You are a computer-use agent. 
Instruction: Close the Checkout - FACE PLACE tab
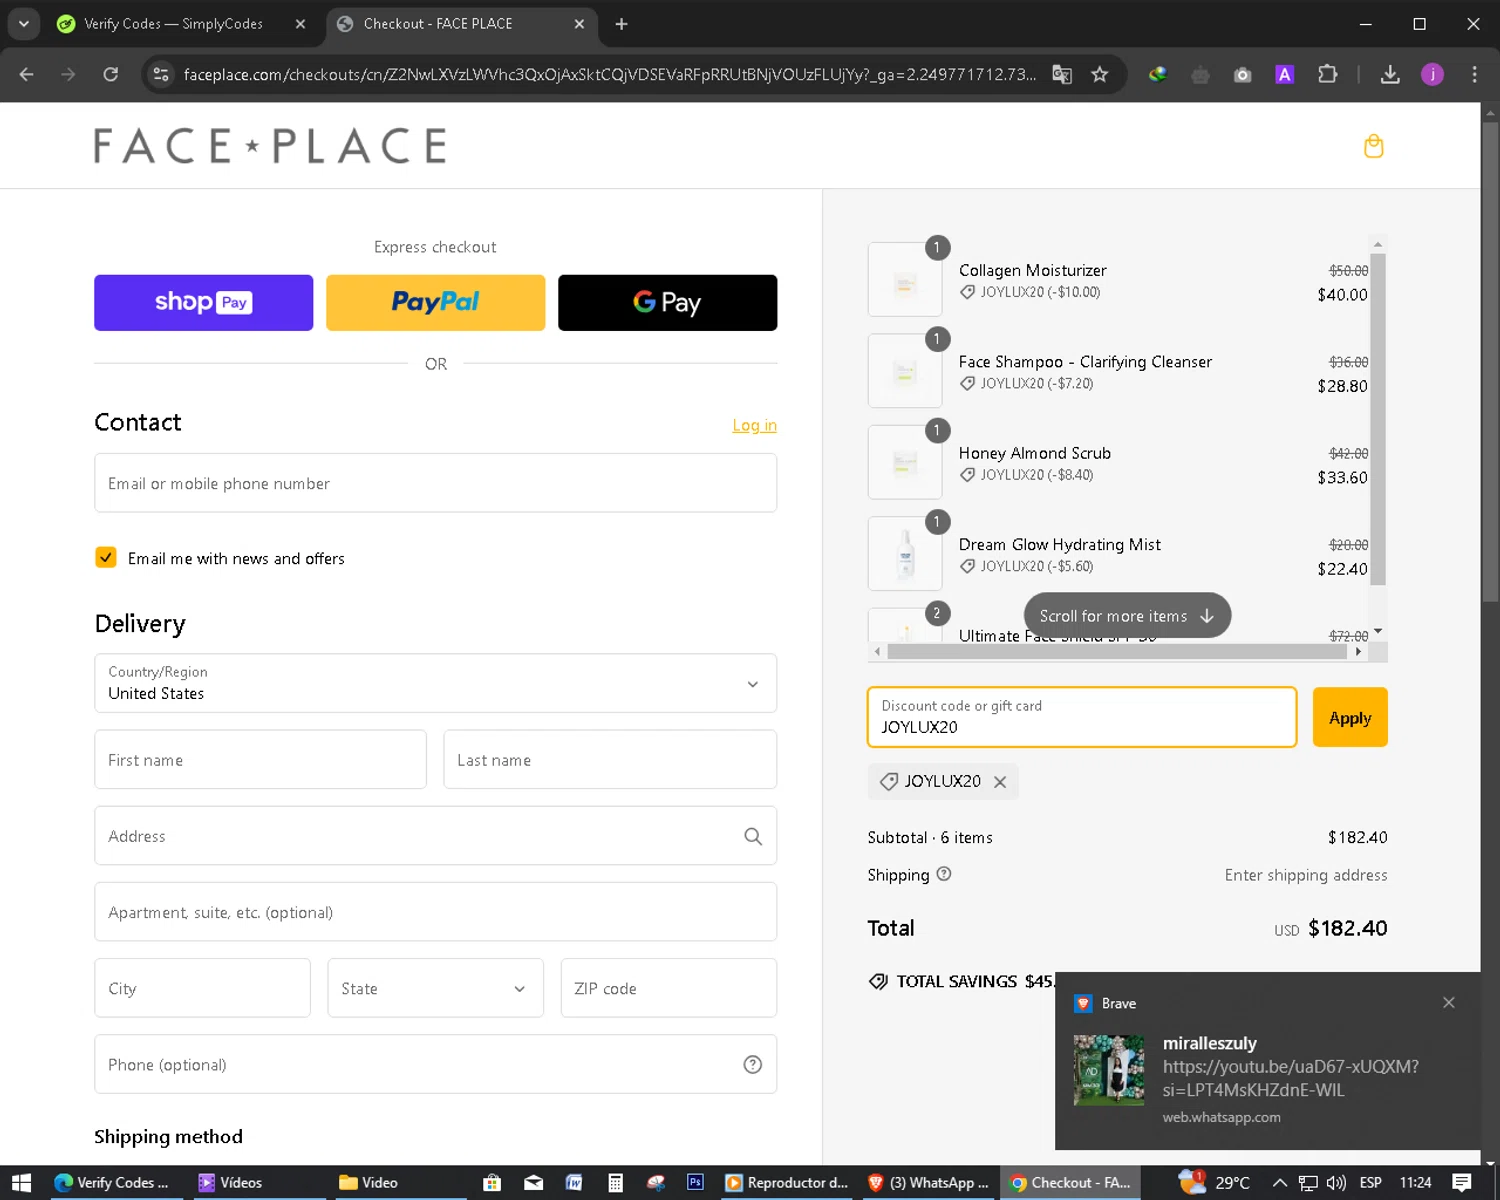pyautogui.click(x=579, y=24)
